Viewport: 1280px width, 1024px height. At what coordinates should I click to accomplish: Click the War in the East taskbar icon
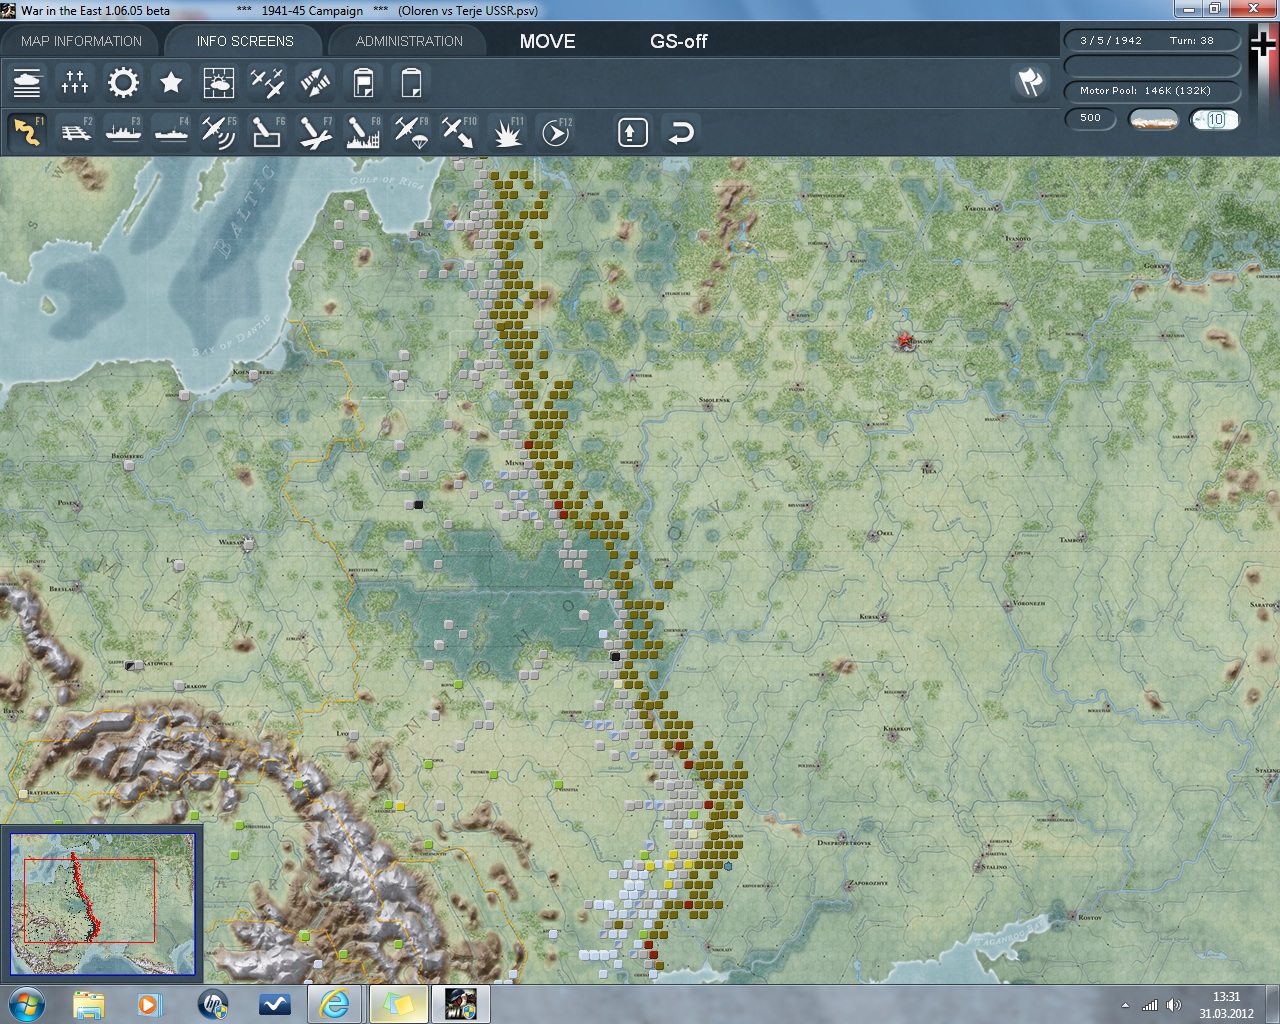click(460, 1004)
